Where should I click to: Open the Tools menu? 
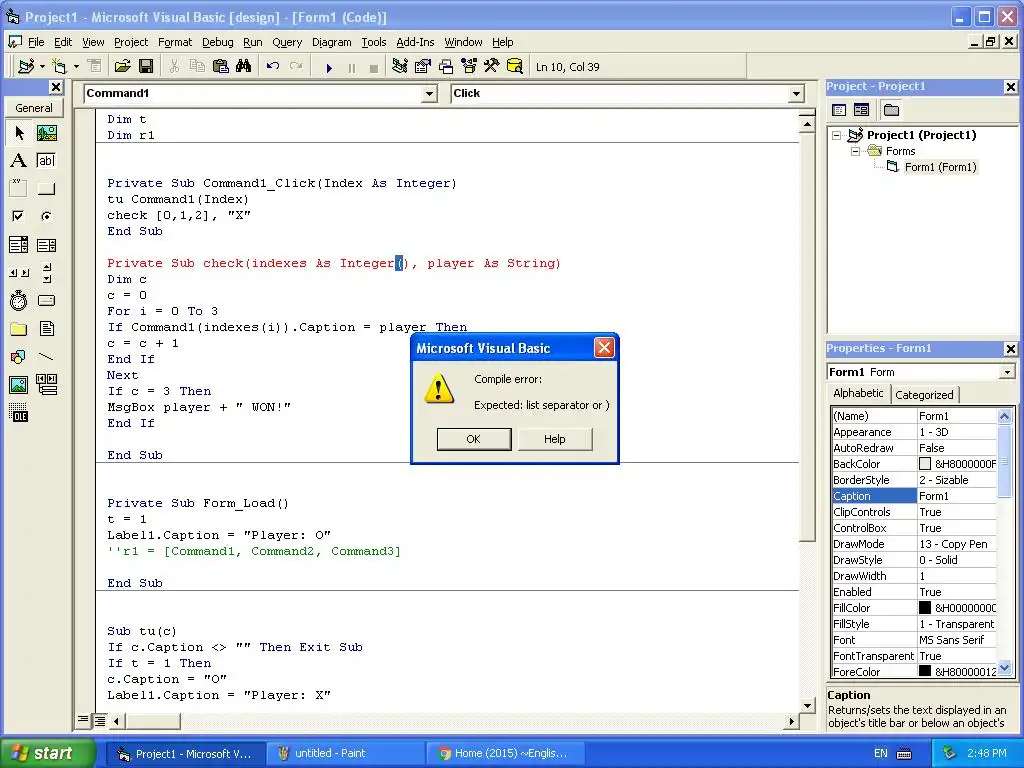point(374,42)
